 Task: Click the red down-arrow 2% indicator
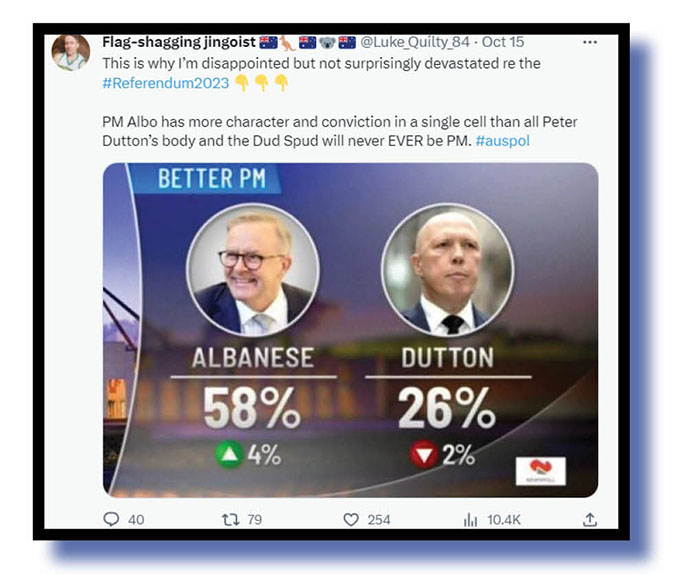[x=443, y=455]
